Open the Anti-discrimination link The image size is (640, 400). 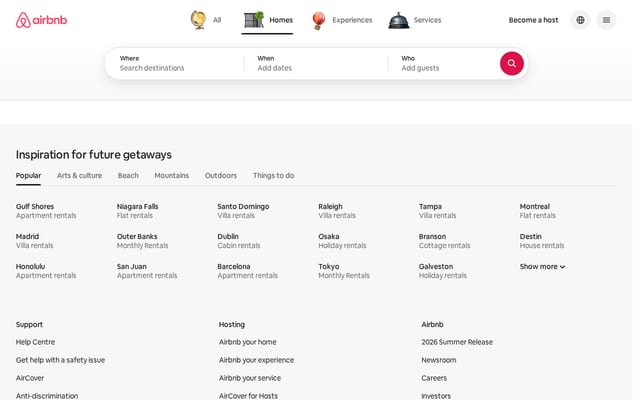pos(47,396)
